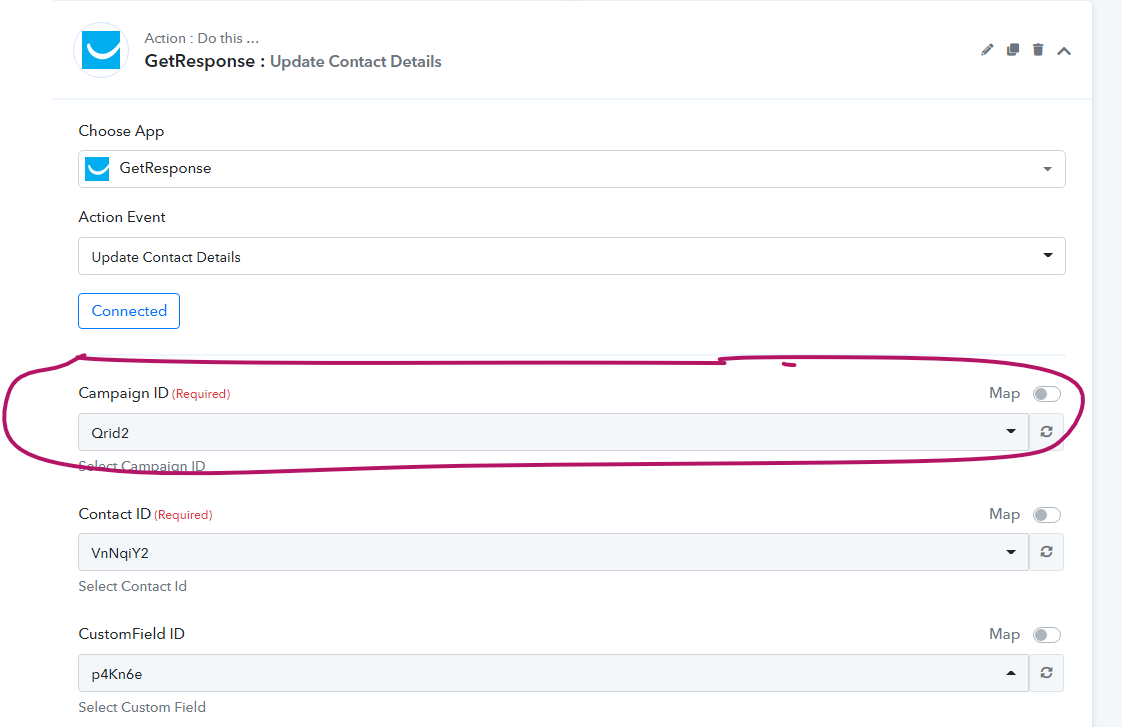Click the 'Action Event' label

click(x=122, y=217)
